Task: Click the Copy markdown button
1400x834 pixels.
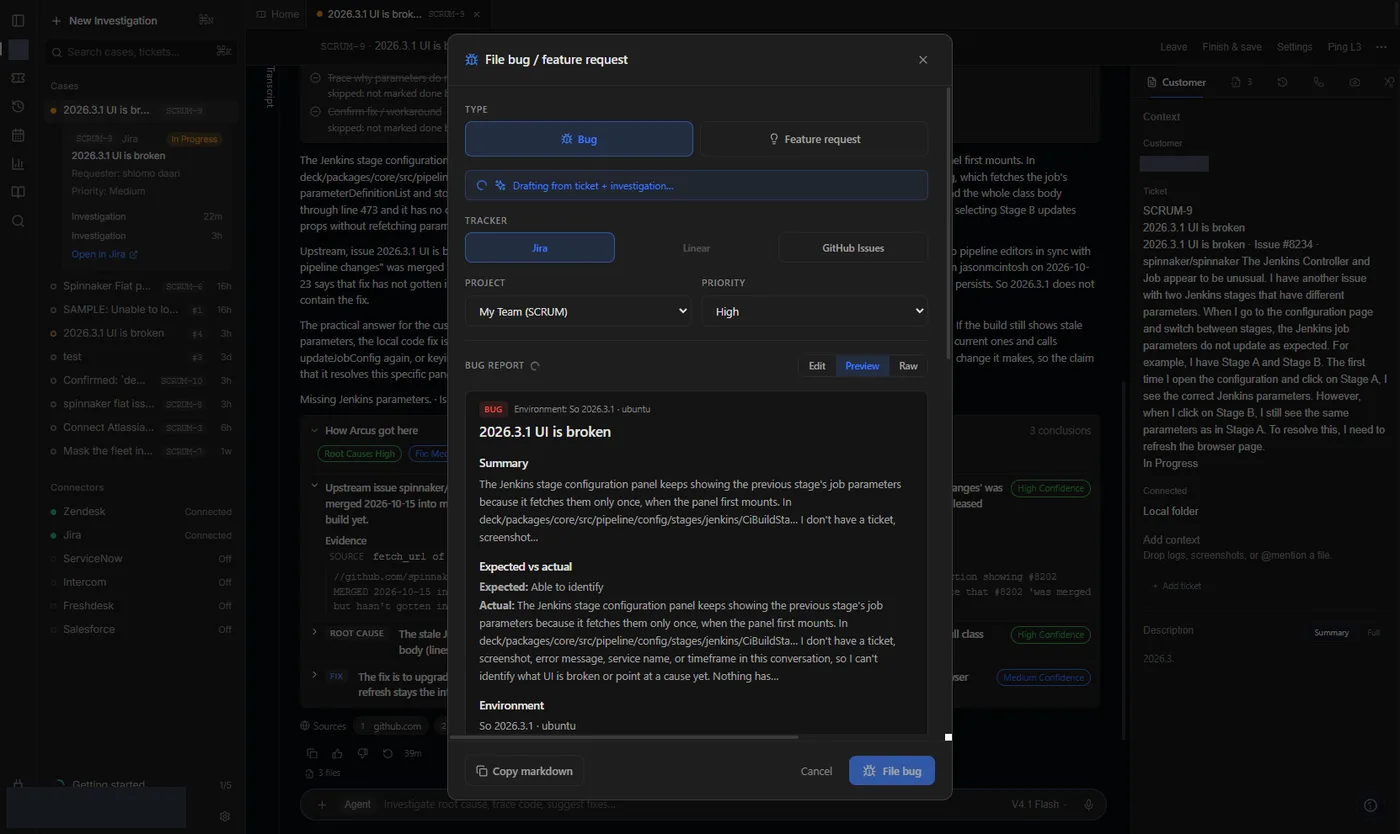Action: pyautogui.click(x=524, y=771)
